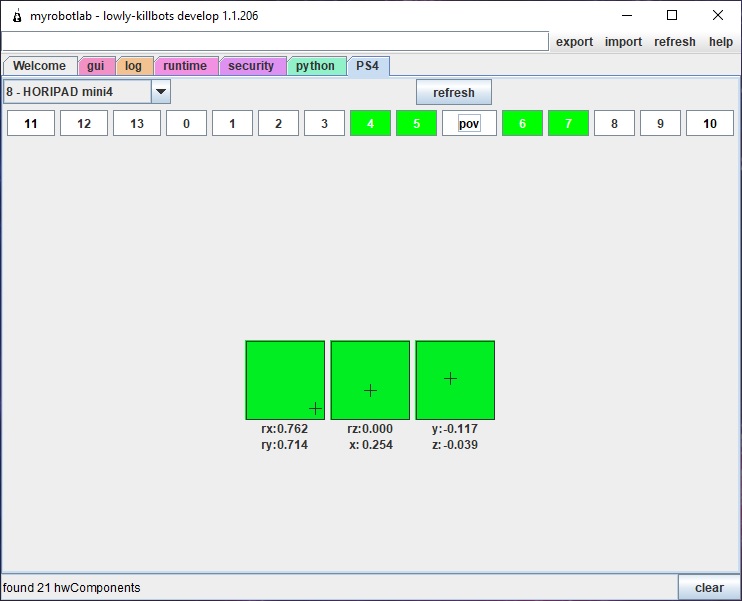Click the z: -0.039 value label
The image size is (742, 601).
tap(455, 445)
